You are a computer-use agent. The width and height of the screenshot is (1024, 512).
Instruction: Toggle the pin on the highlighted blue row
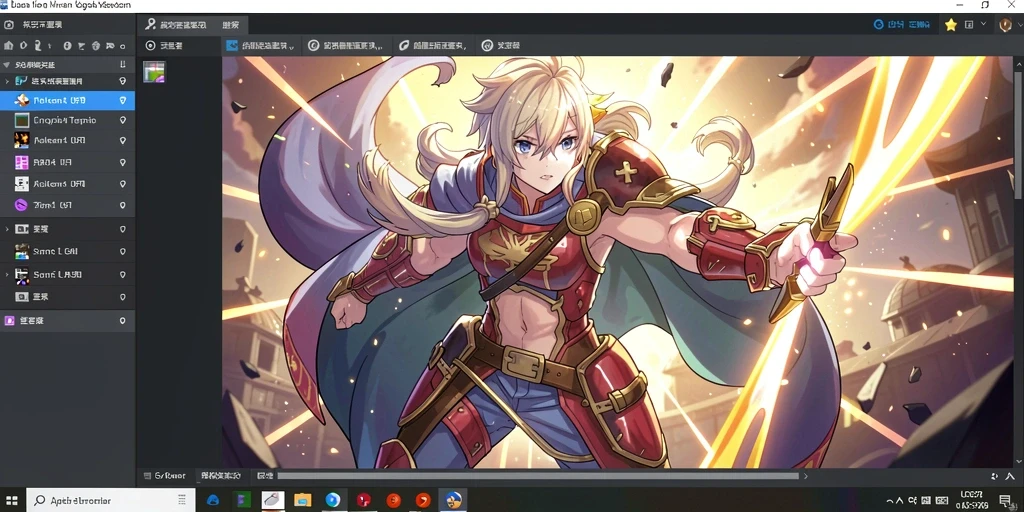(122, 101)
